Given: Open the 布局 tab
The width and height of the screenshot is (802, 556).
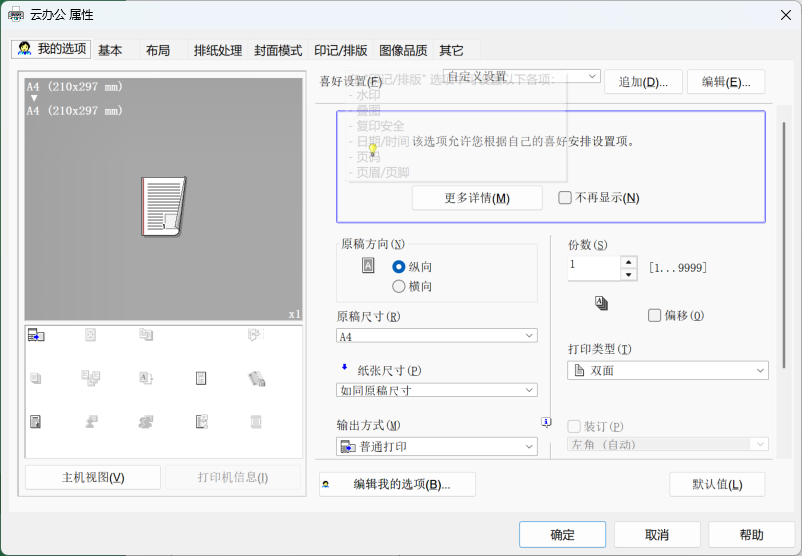Looking at the screenshot, I should pos(158,50).
